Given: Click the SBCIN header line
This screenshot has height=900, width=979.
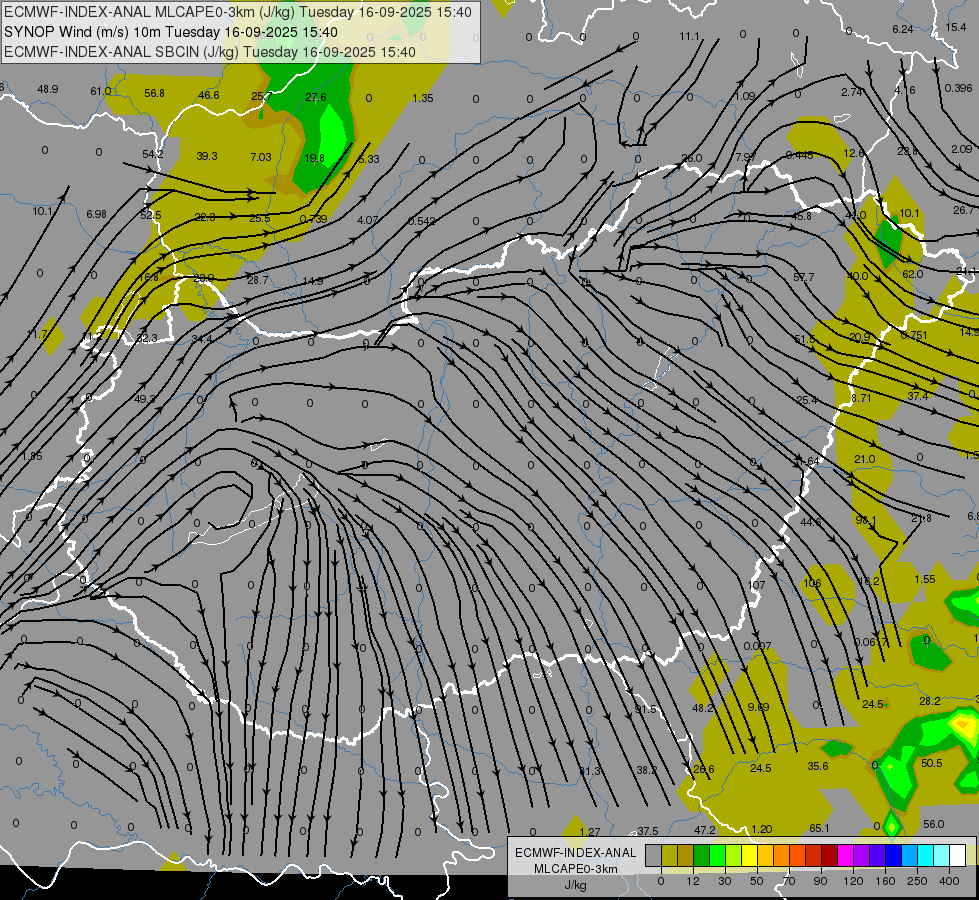Looking at the screenshot, I should coord(210,52).
